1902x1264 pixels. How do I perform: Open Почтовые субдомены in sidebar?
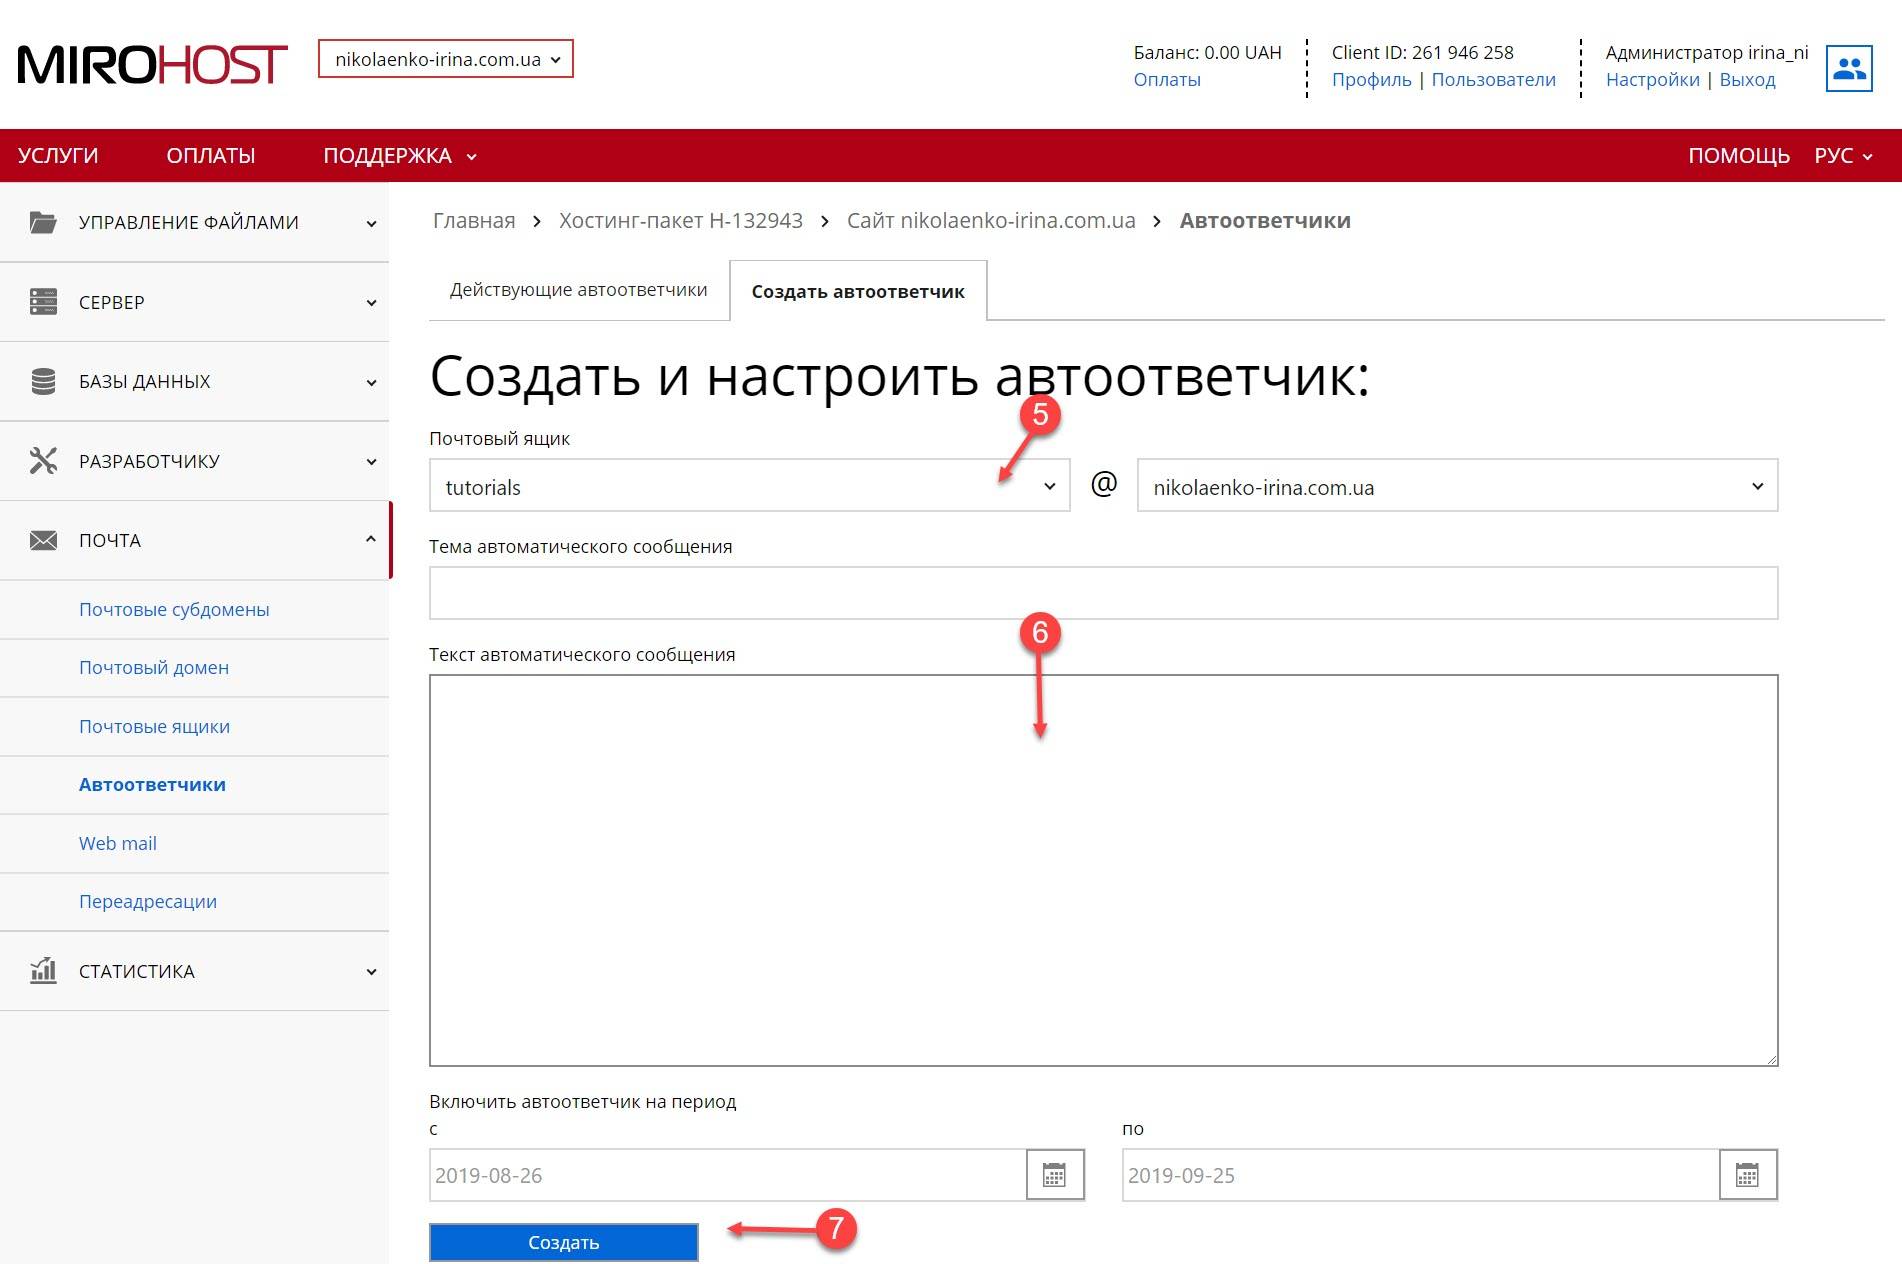click(x=174, y=609)
